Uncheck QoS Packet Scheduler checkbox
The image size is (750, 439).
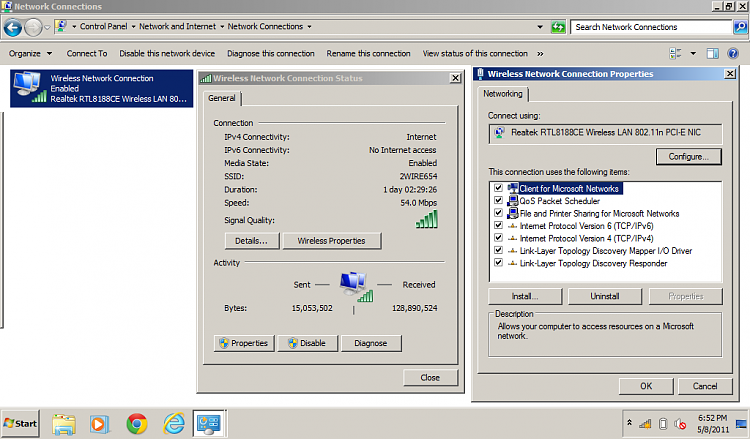498,200
